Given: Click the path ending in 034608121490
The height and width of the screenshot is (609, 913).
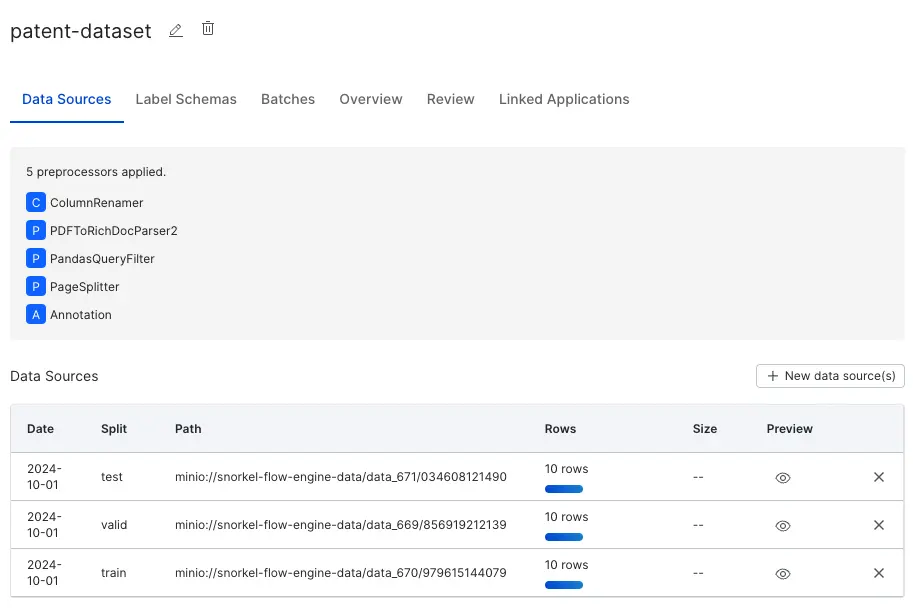Looking at the screenshot, I should [x=341, y=477].
